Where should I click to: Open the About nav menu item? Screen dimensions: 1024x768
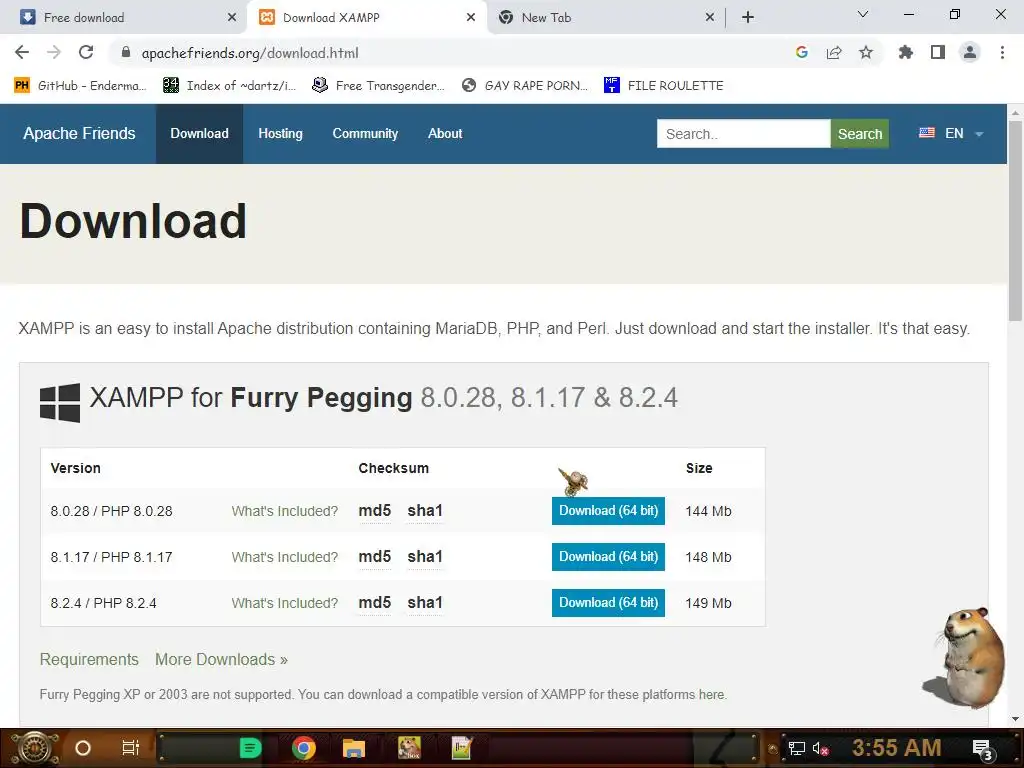click(445, 133)
